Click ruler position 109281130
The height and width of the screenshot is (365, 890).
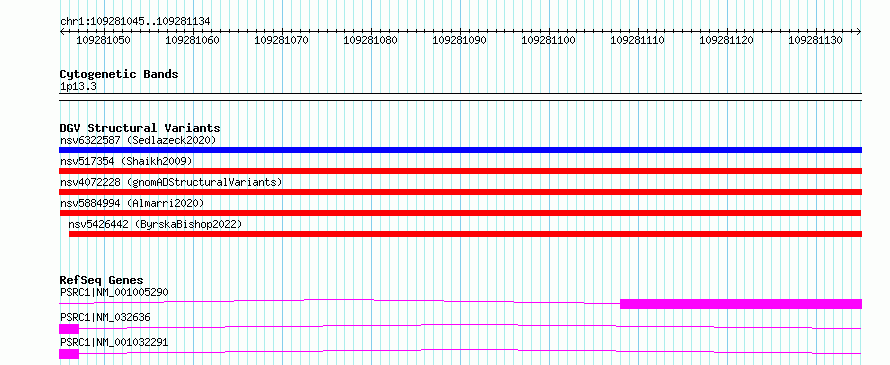(x=816, y=40)
